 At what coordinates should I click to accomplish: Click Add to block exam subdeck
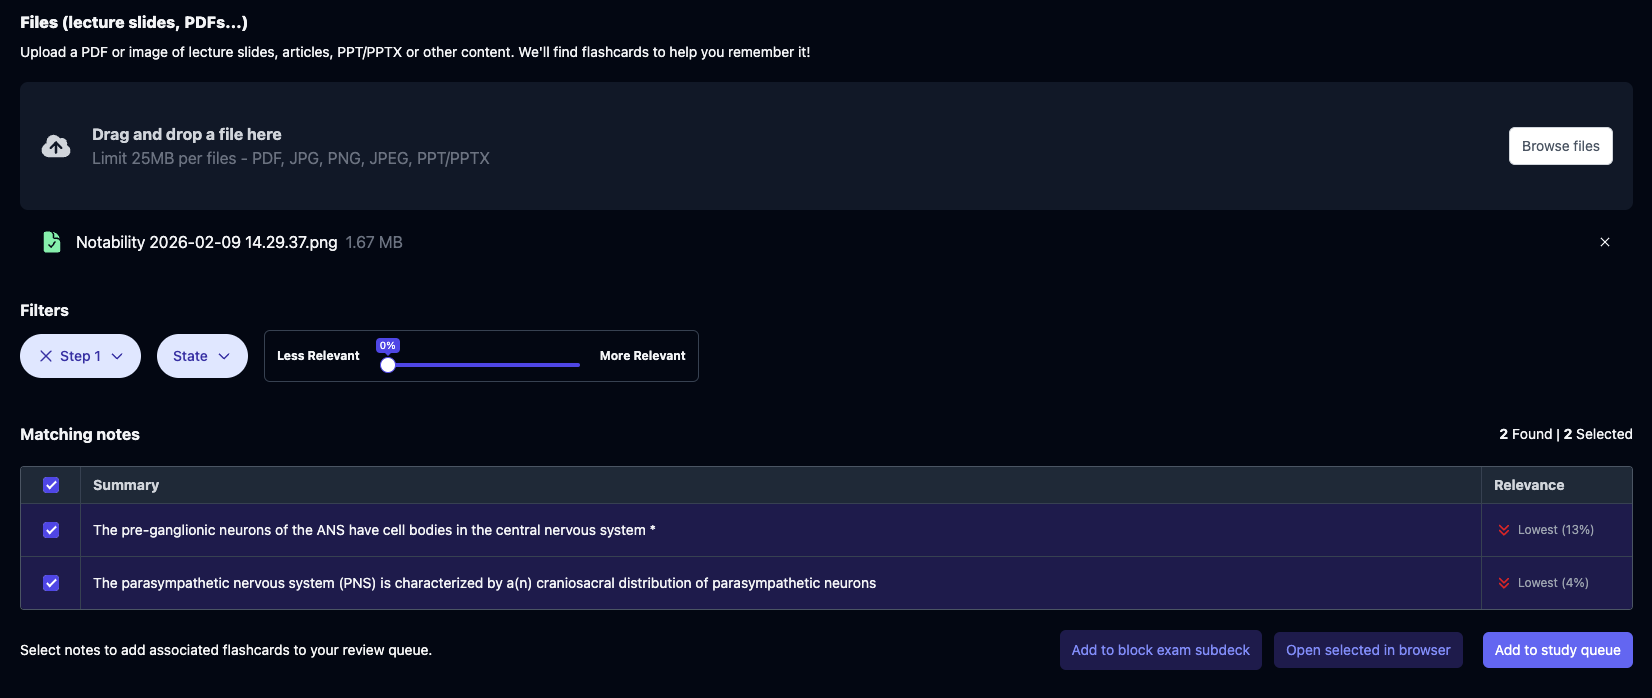click(x=1160, y=650)
